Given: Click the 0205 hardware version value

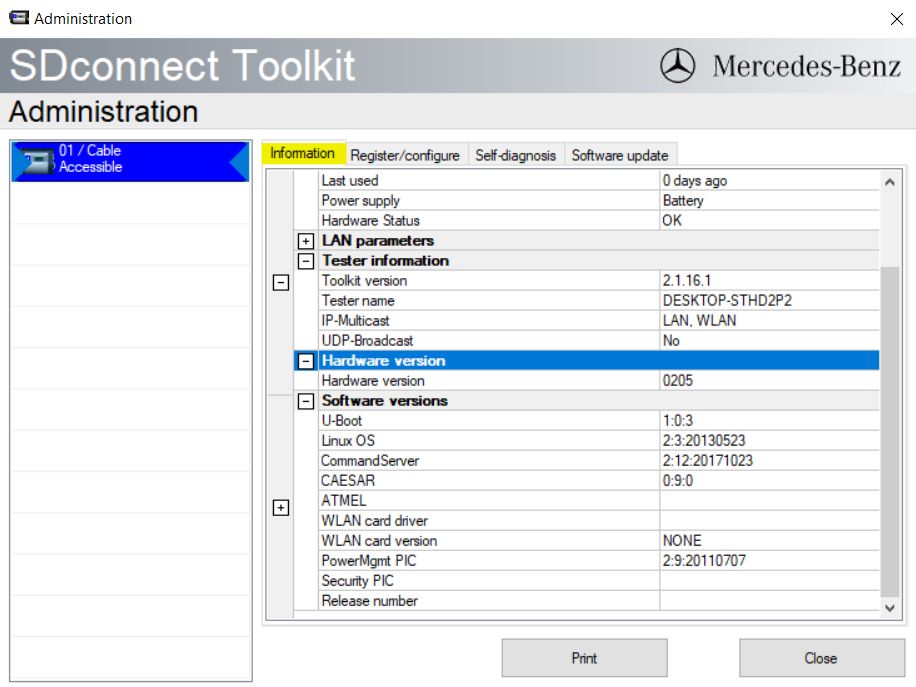Looking at the screenshot, I should point(677,381).
